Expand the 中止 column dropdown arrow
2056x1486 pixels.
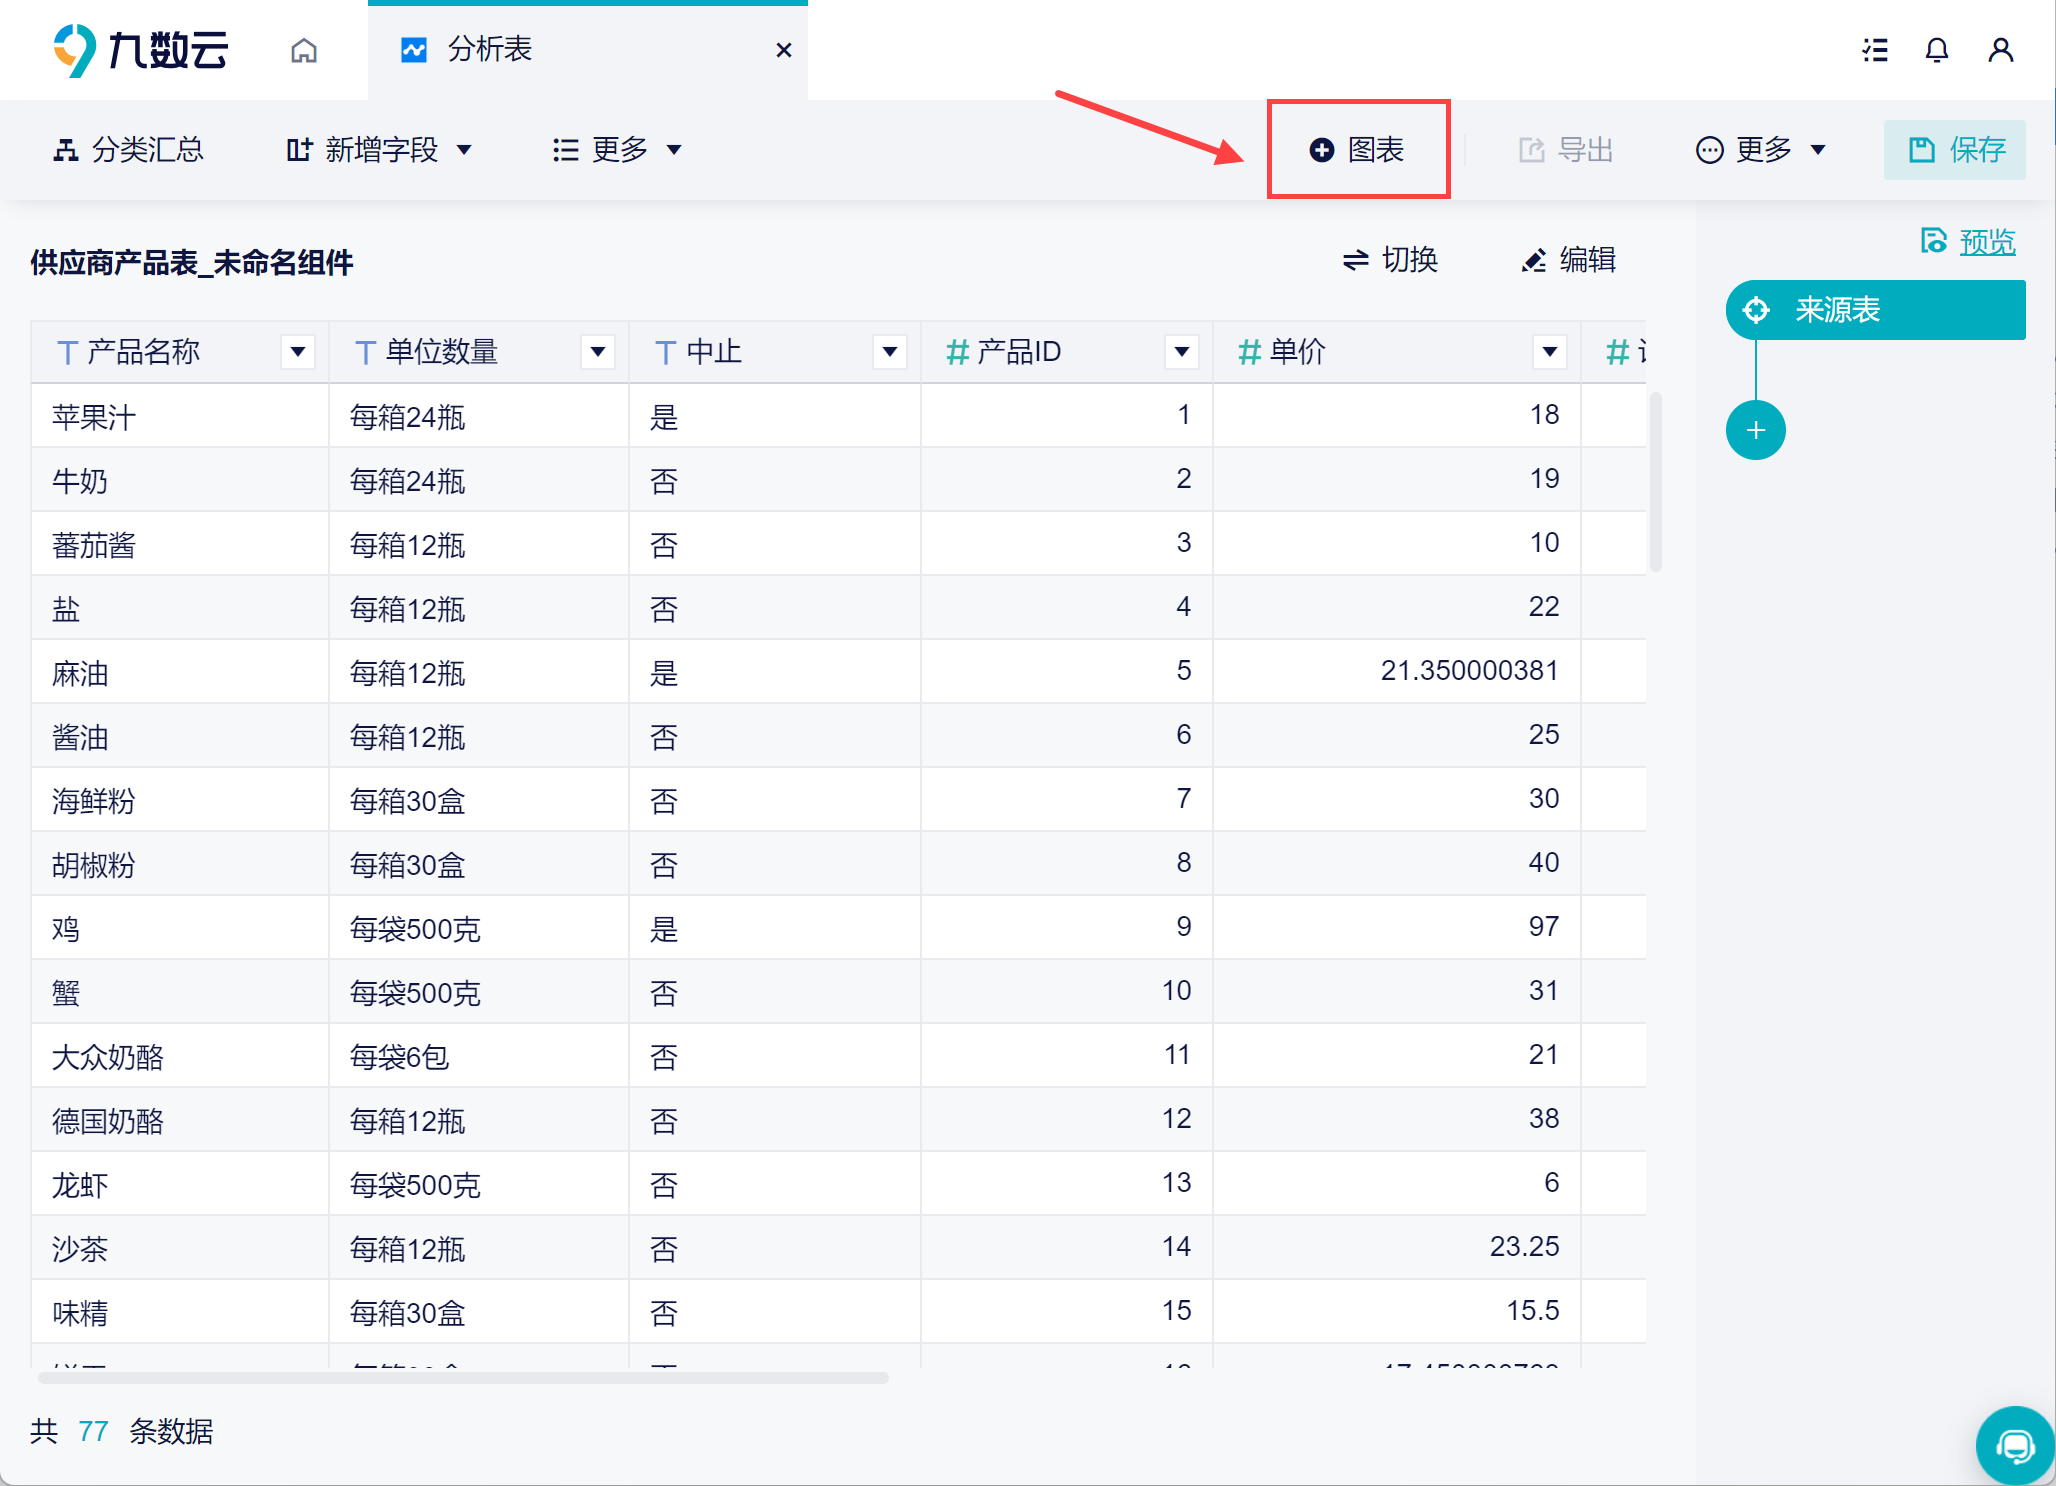point(889,352)
